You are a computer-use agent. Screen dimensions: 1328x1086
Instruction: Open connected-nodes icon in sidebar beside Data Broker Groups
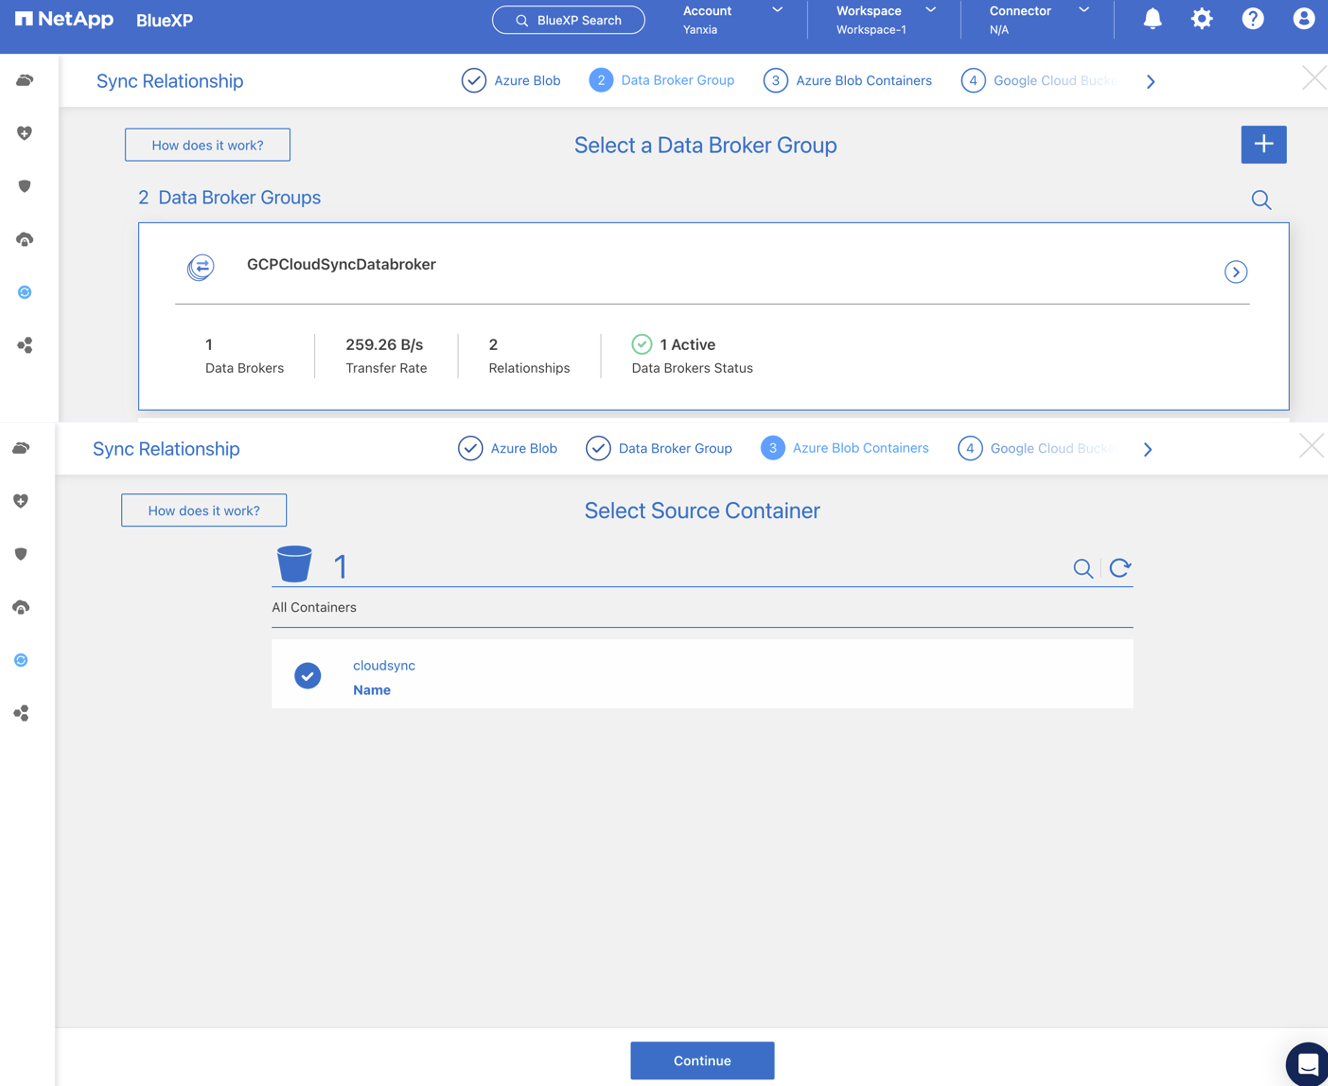tap(25, 345)
